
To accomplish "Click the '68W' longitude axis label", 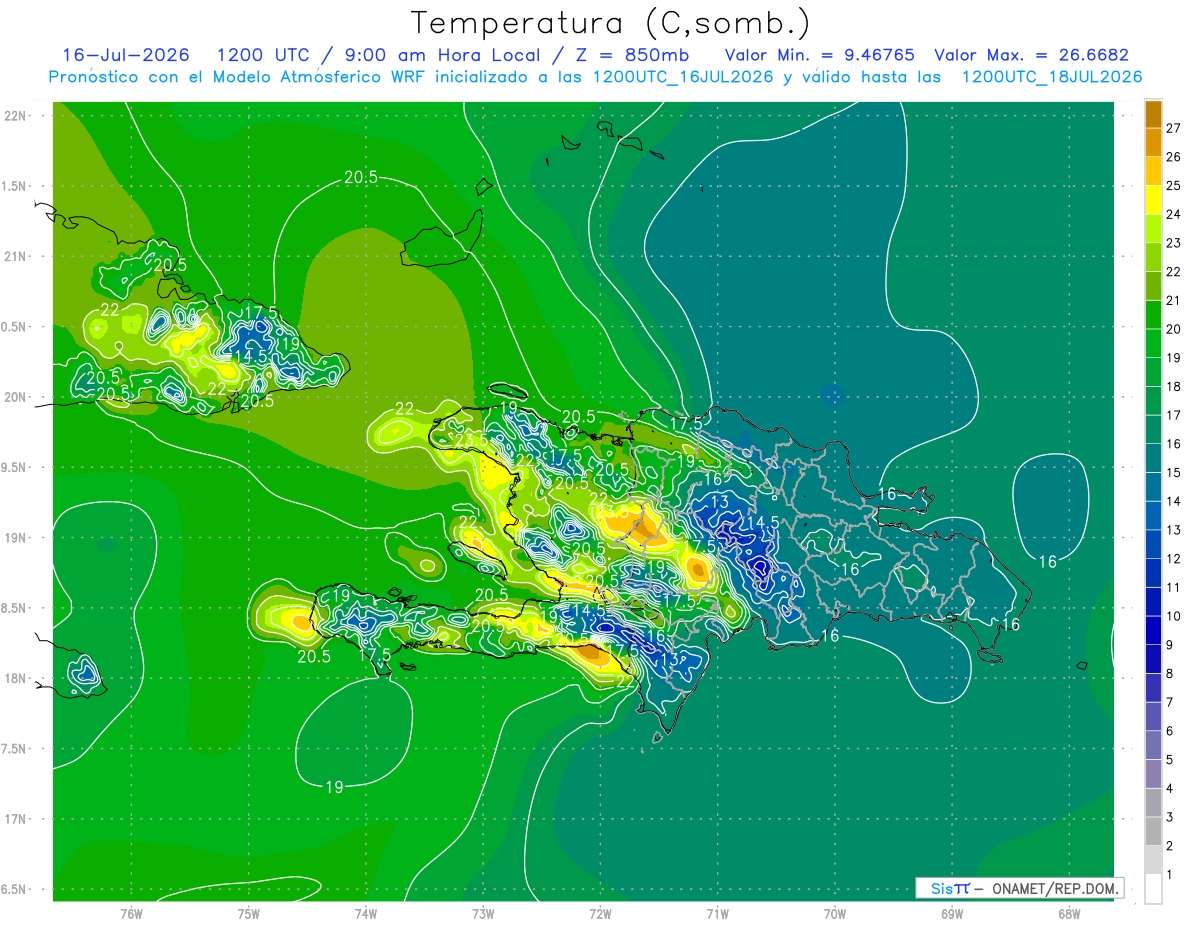I will (x=1069, y=914).
